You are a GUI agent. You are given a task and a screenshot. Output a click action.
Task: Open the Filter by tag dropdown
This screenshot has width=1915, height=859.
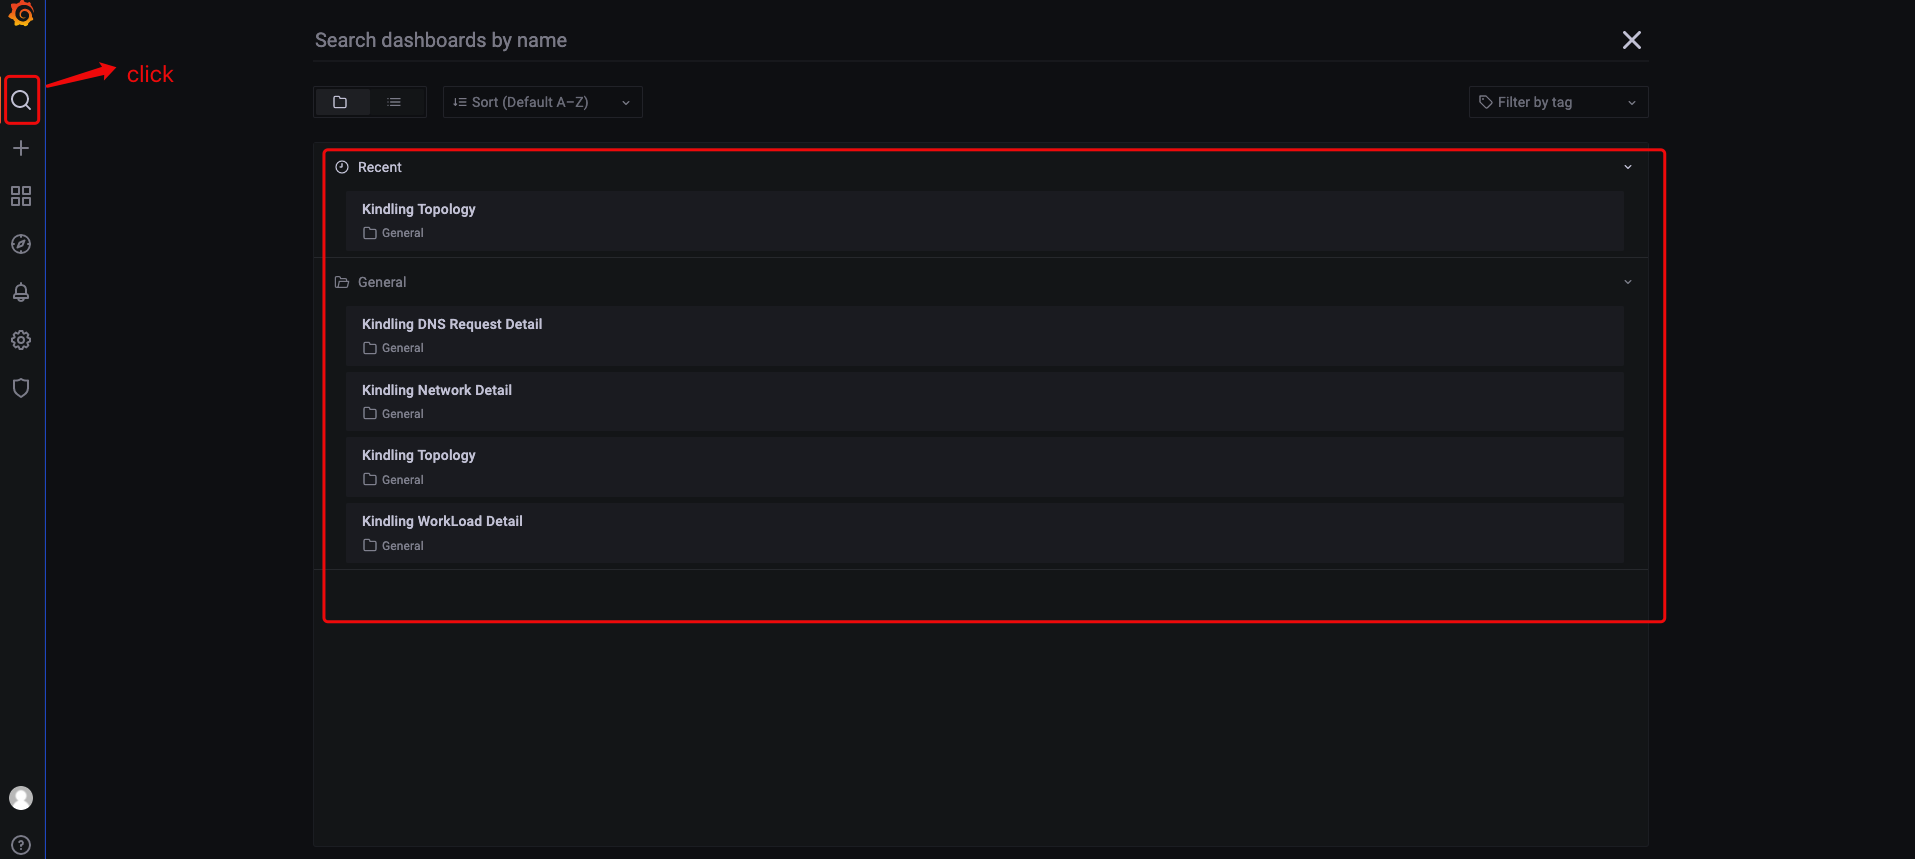pos(1557,102)
